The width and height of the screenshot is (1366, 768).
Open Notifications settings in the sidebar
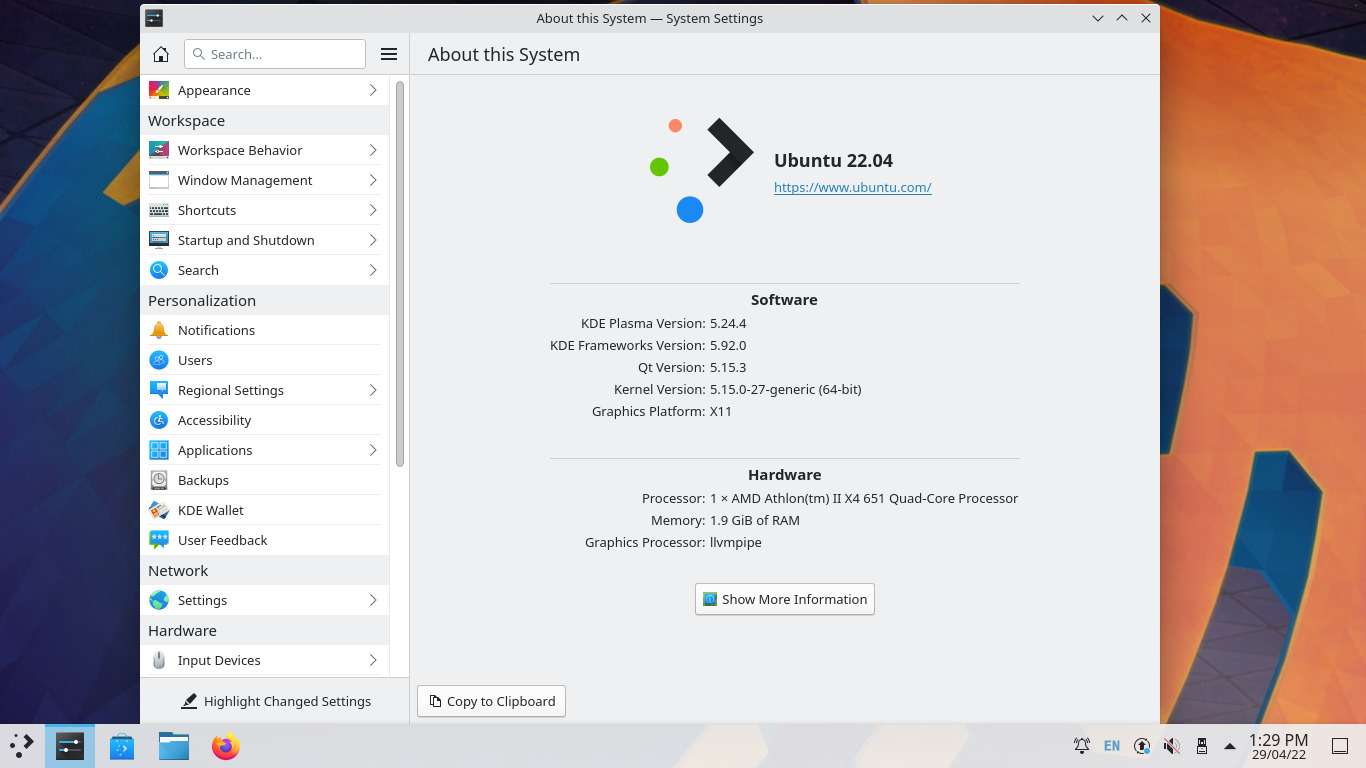point(216,330)
